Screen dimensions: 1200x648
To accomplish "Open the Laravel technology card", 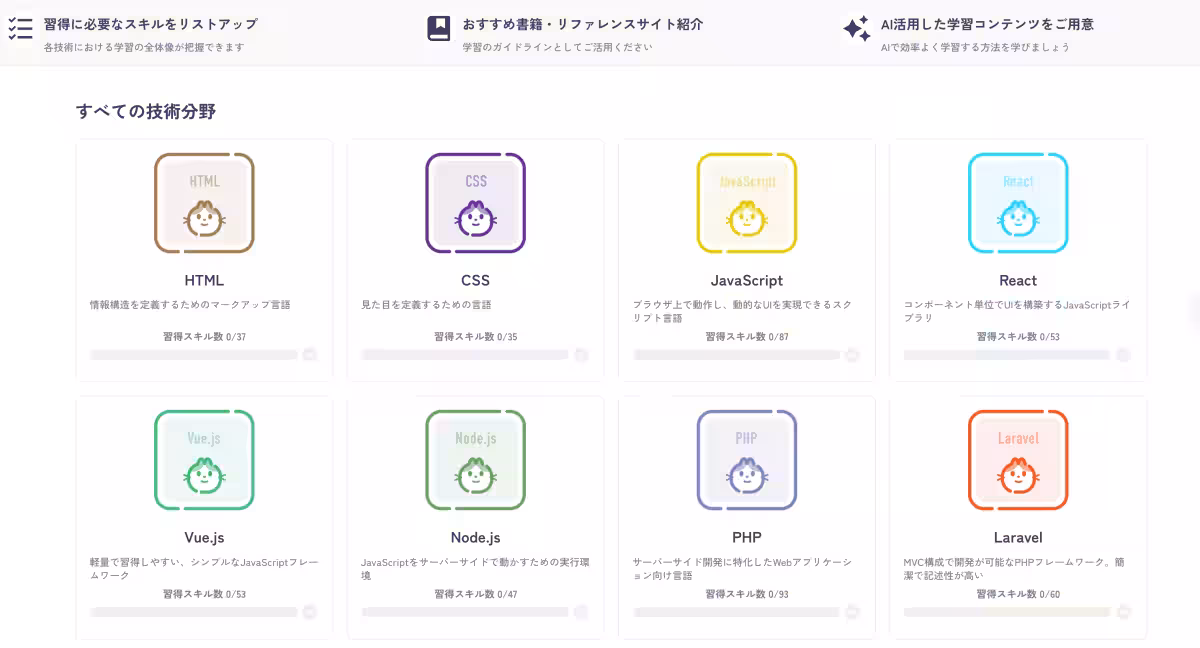I will 1018,517.
